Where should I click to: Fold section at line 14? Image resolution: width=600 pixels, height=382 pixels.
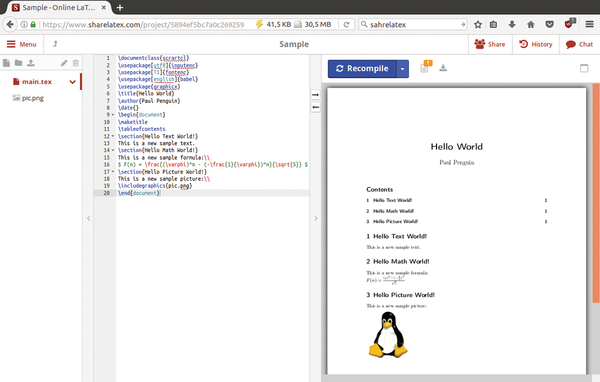pos(113,150)
